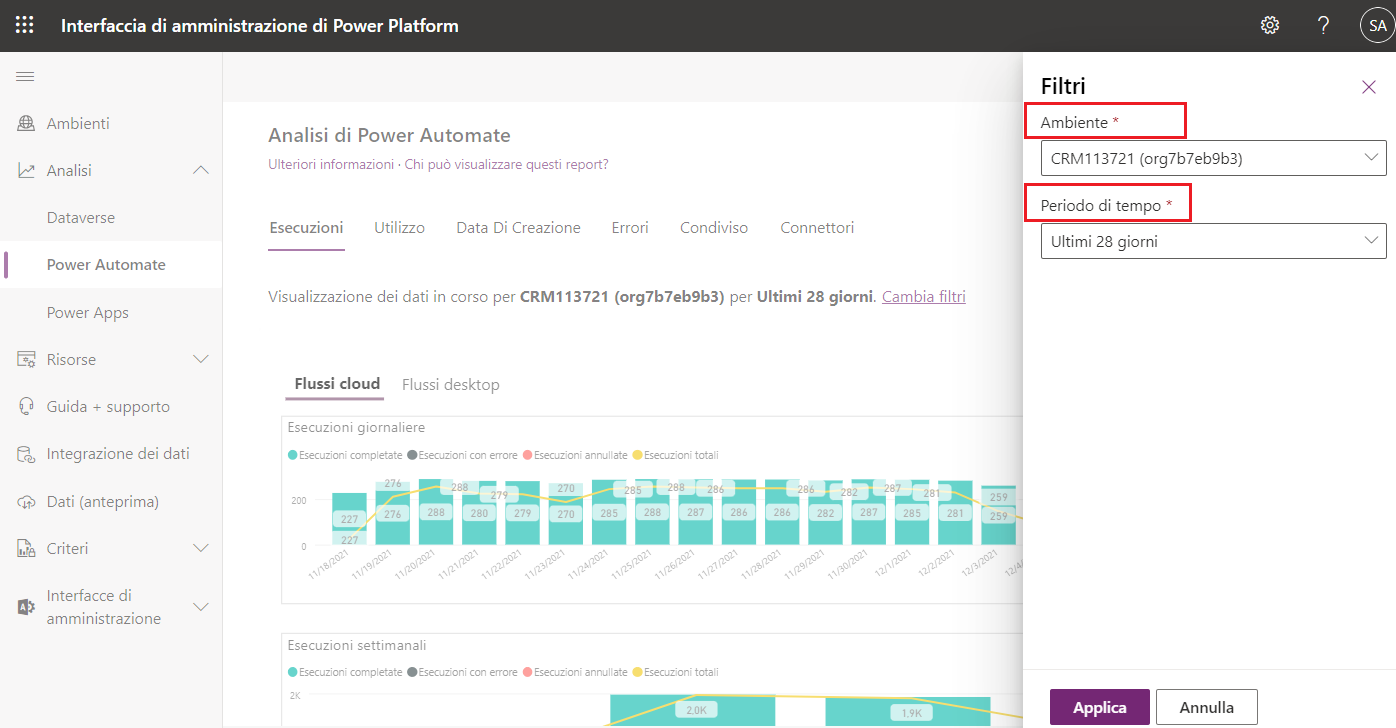This screenshot has width=1396, height=728.
Task: Switch to the Esecuzioni tab
Action: tap(306, 228)
